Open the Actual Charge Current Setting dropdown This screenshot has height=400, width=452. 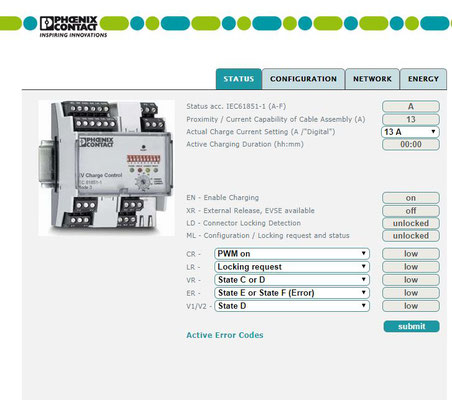410,132
